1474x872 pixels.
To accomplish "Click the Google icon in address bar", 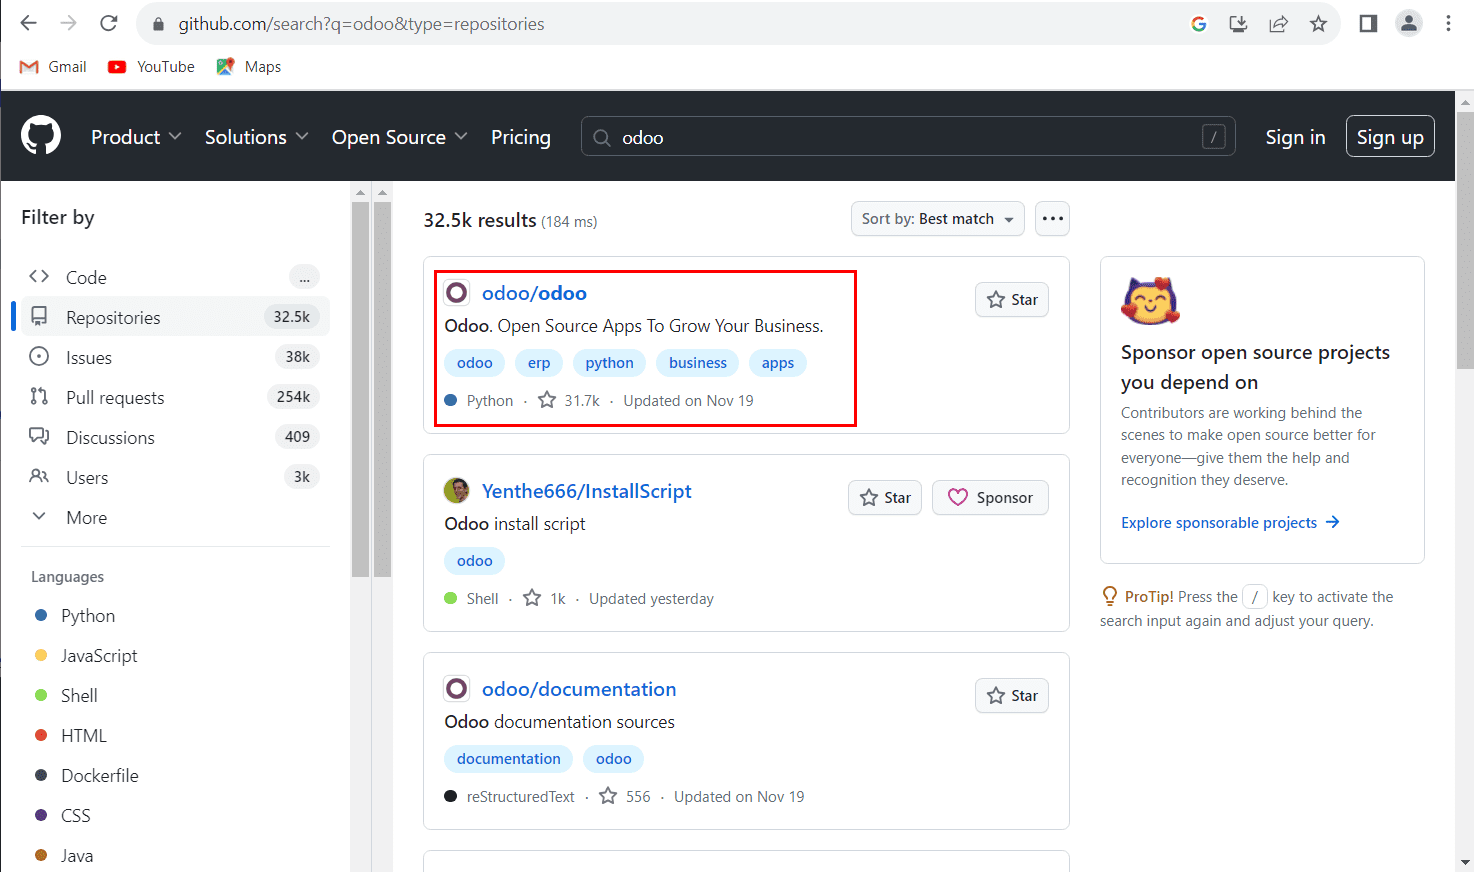I will coord(1199,24).
